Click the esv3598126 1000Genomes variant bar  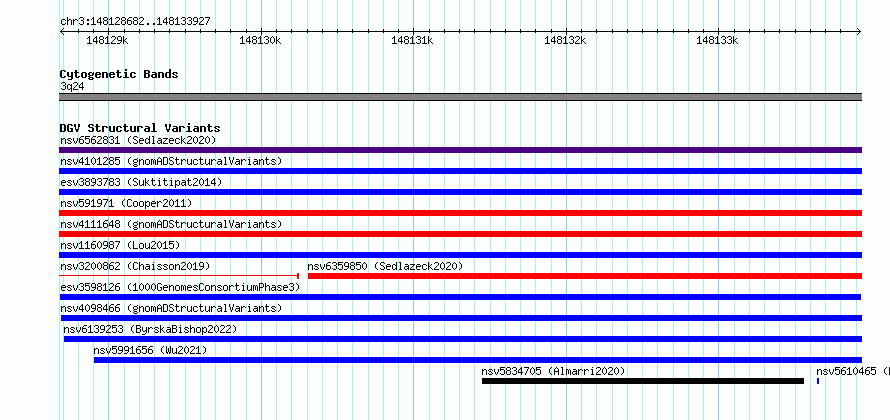(x=460, y=297)
